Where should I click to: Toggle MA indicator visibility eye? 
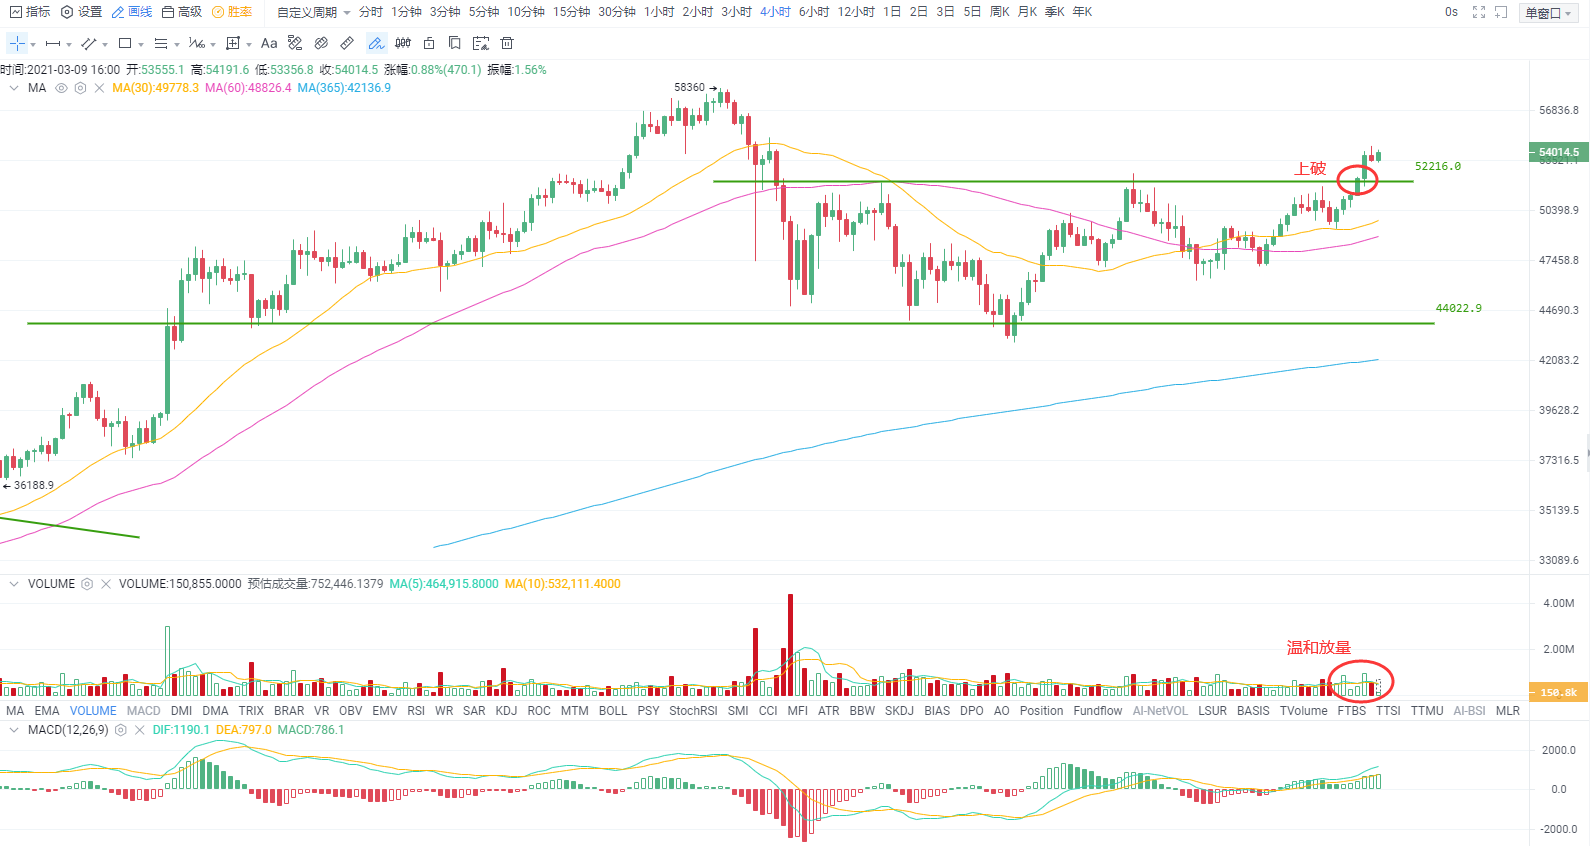(61, 88)
